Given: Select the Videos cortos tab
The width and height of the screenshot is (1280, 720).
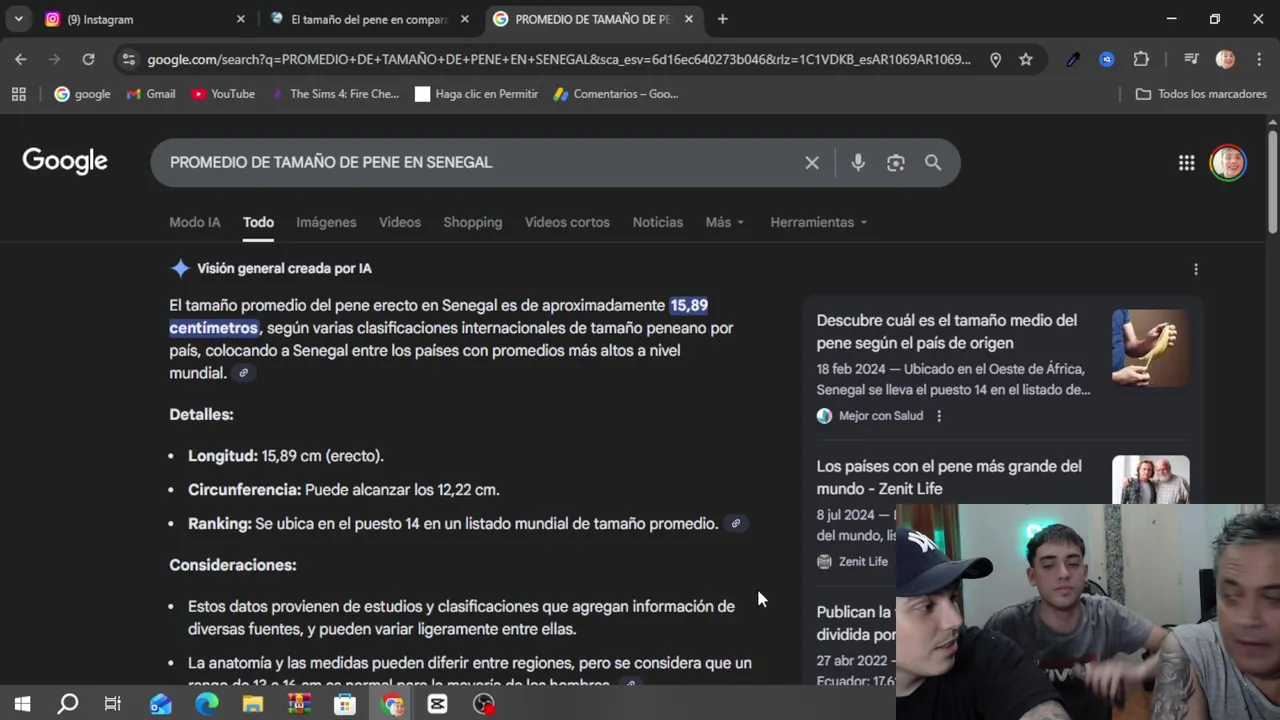Looking at the screenshot, I should 567,222.
